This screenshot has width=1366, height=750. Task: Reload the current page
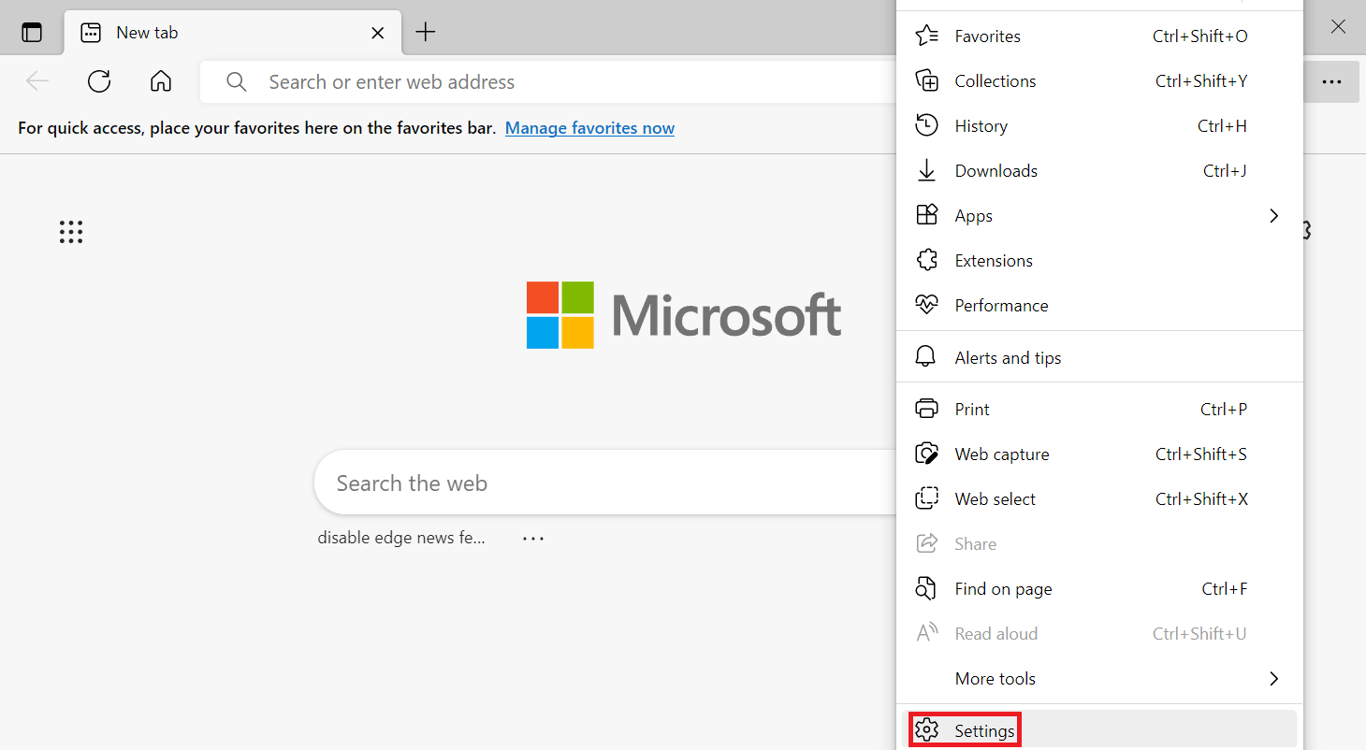99,81
